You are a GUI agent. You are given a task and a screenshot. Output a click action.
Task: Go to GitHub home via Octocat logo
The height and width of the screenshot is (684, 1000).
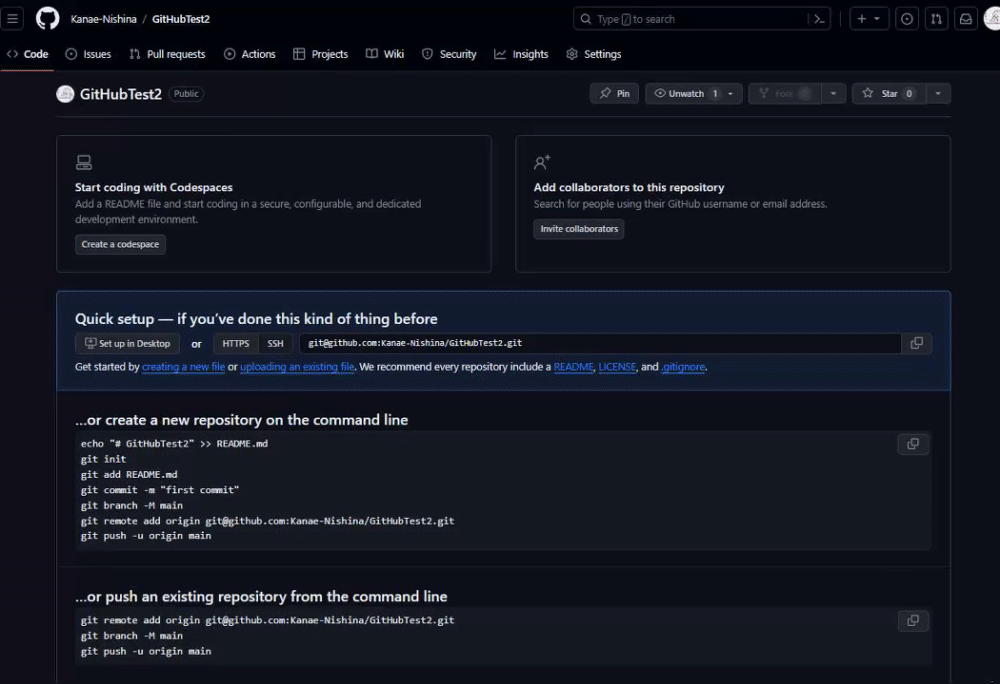pyautogui.click(x=47, y=18)
